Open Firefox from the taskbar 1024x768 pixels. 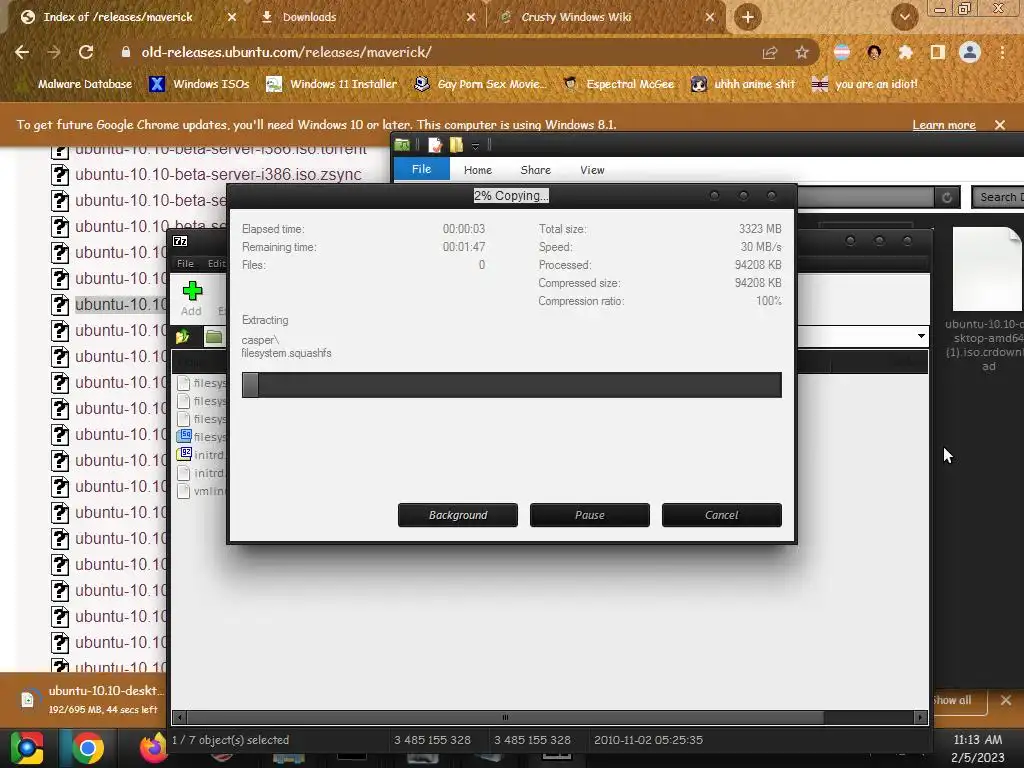[x=152, y=748]
